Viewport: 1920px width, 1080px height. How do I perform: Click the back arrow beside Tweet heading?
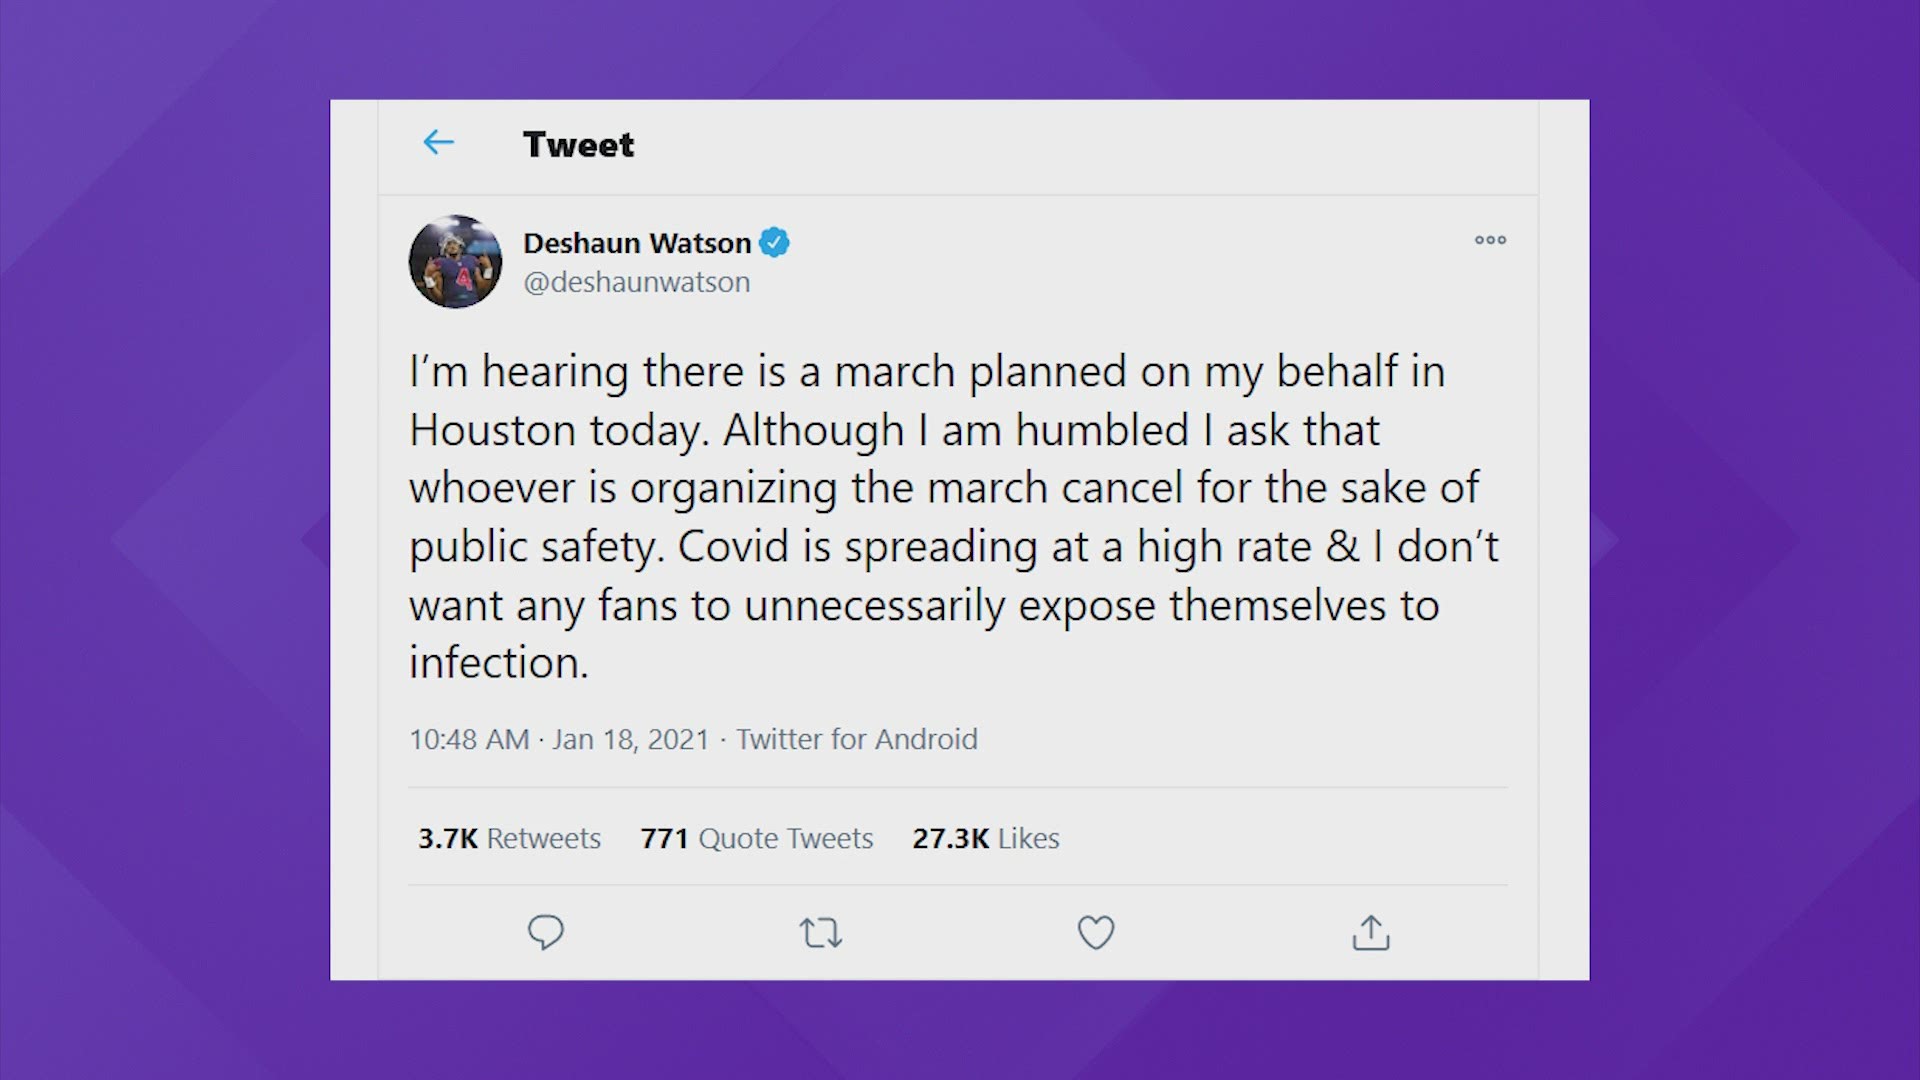tap(438, 143)
